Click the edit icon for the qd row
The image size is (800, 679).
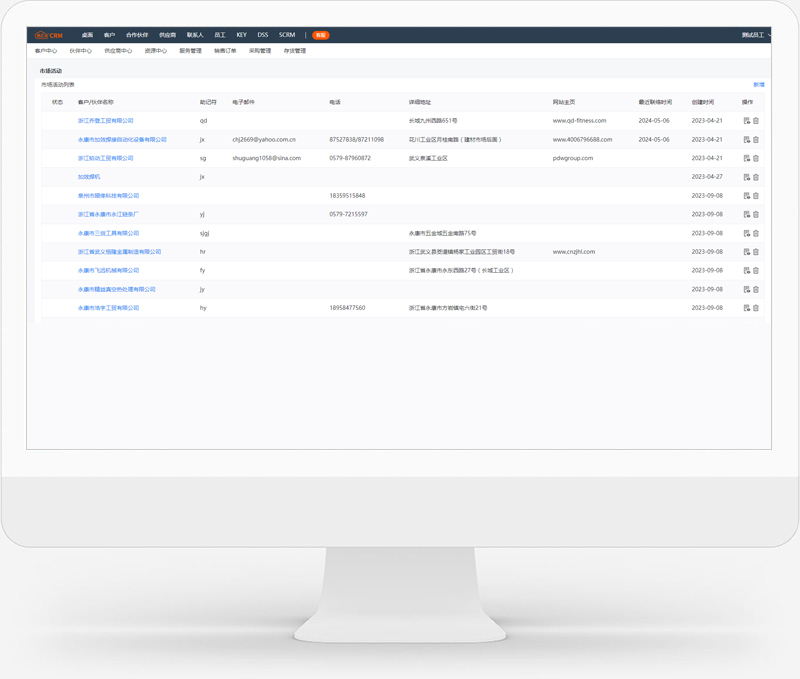[746, 121]
